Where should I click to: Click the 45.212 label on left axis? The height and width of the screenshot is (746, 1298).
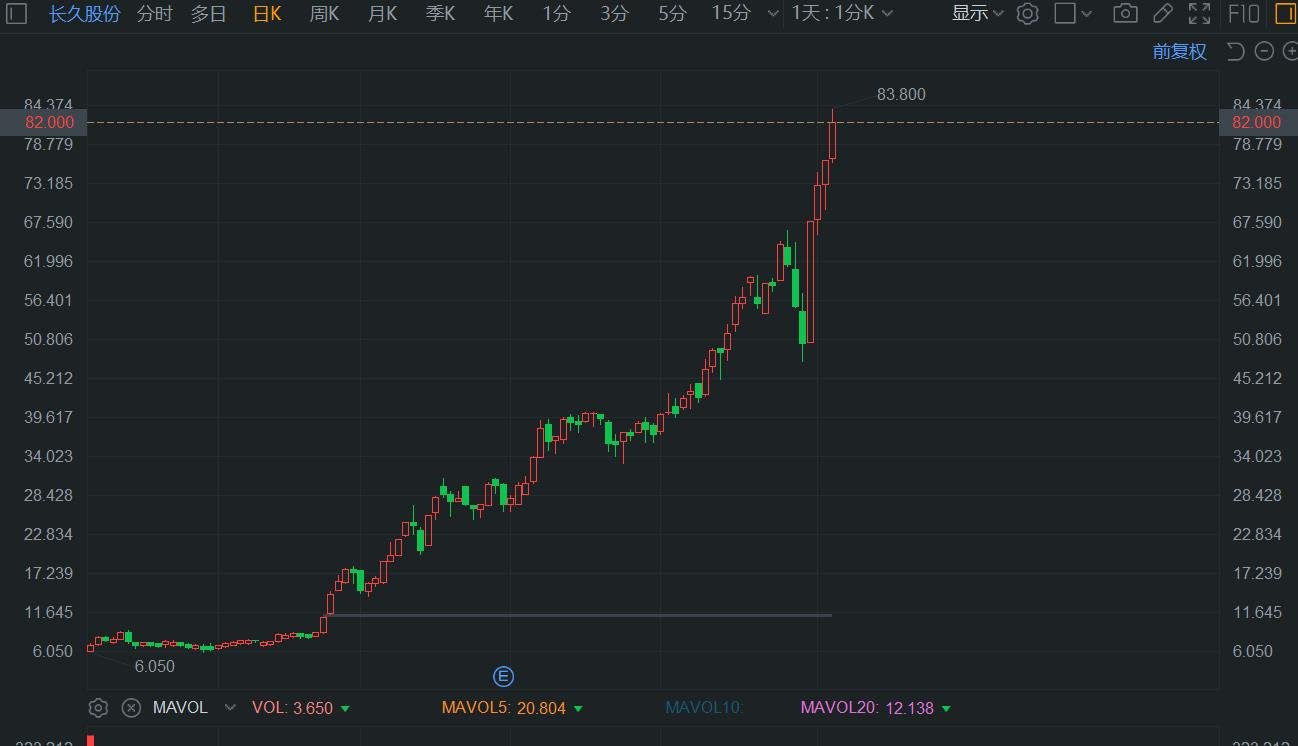(49, 378)
